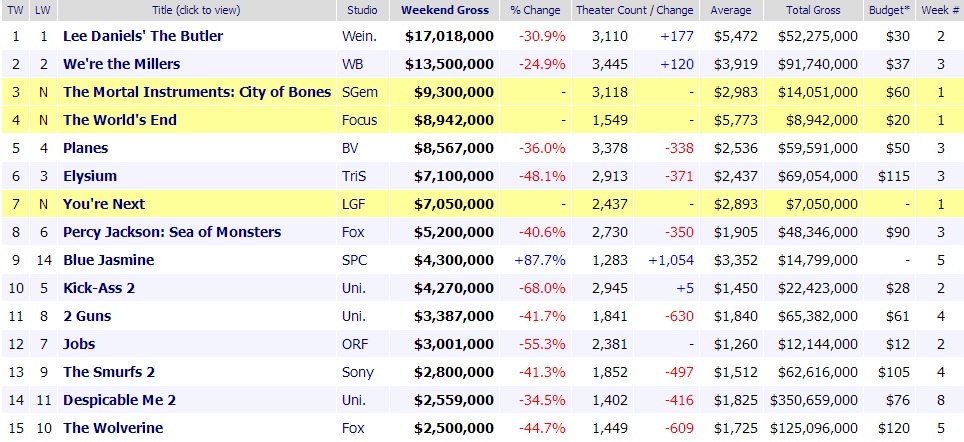964x442 pixels.
Task: Select The Wolverine movie link
Action: 114,428
